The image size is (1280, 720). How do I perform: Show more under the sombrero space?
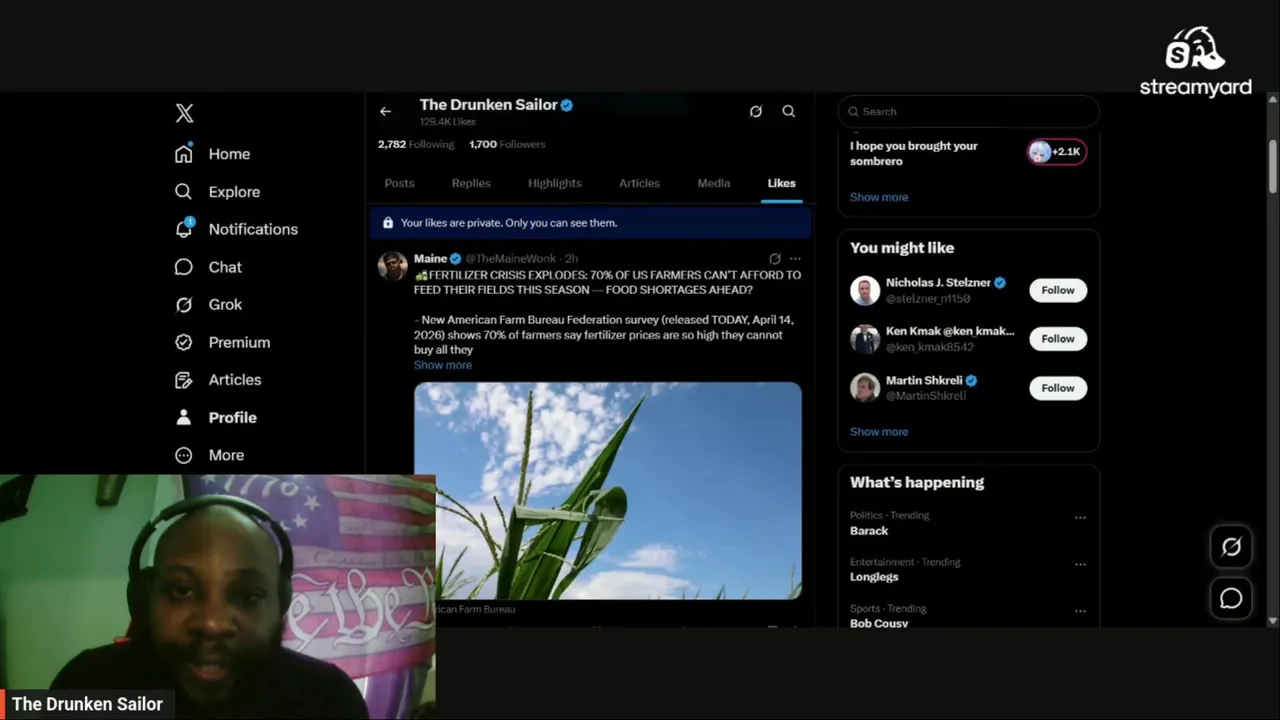click(879, 197)
